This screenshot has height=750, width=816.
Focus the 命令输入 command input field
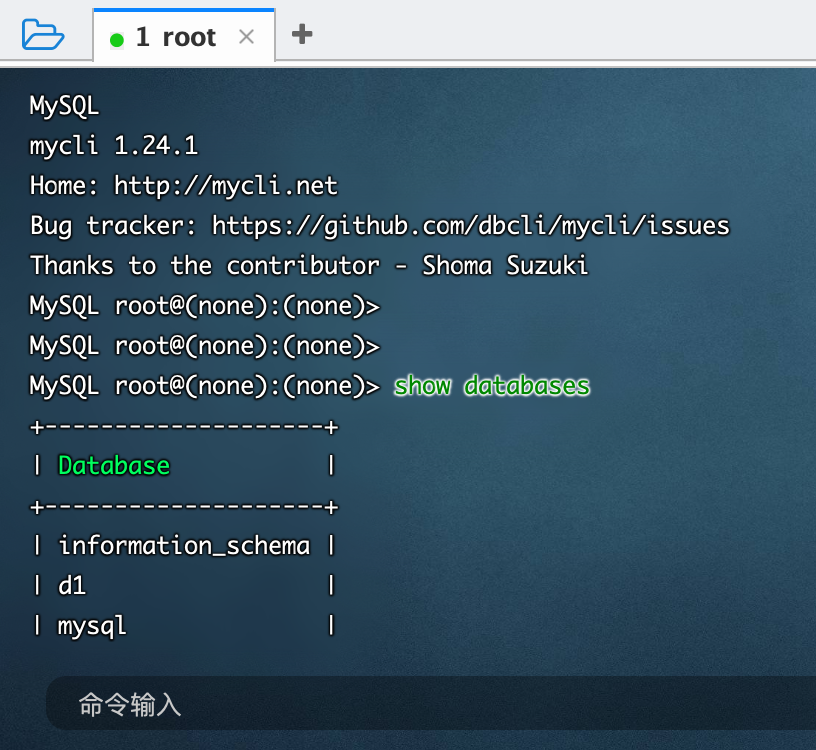pos(431,704)
